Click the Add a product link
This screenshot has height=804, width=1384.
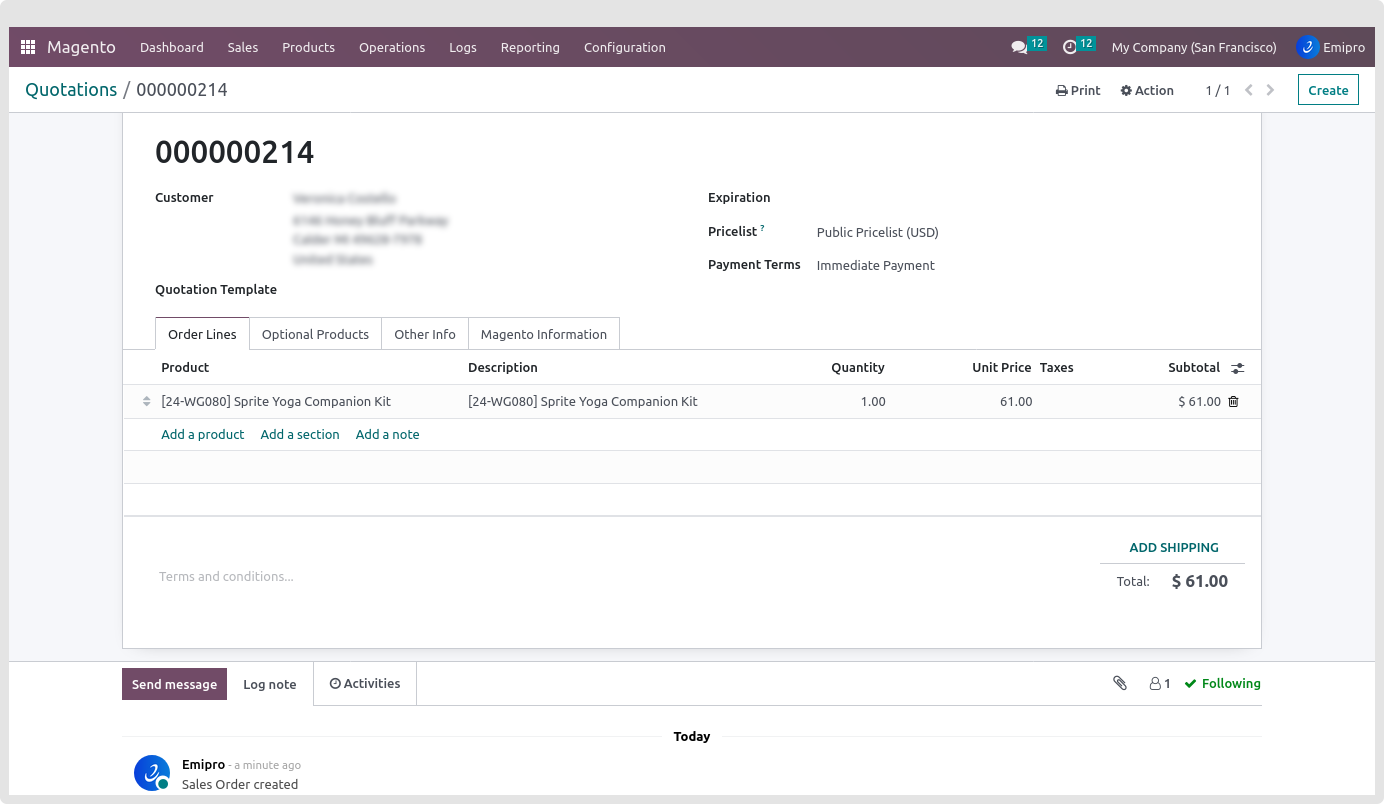coord(202,434)
